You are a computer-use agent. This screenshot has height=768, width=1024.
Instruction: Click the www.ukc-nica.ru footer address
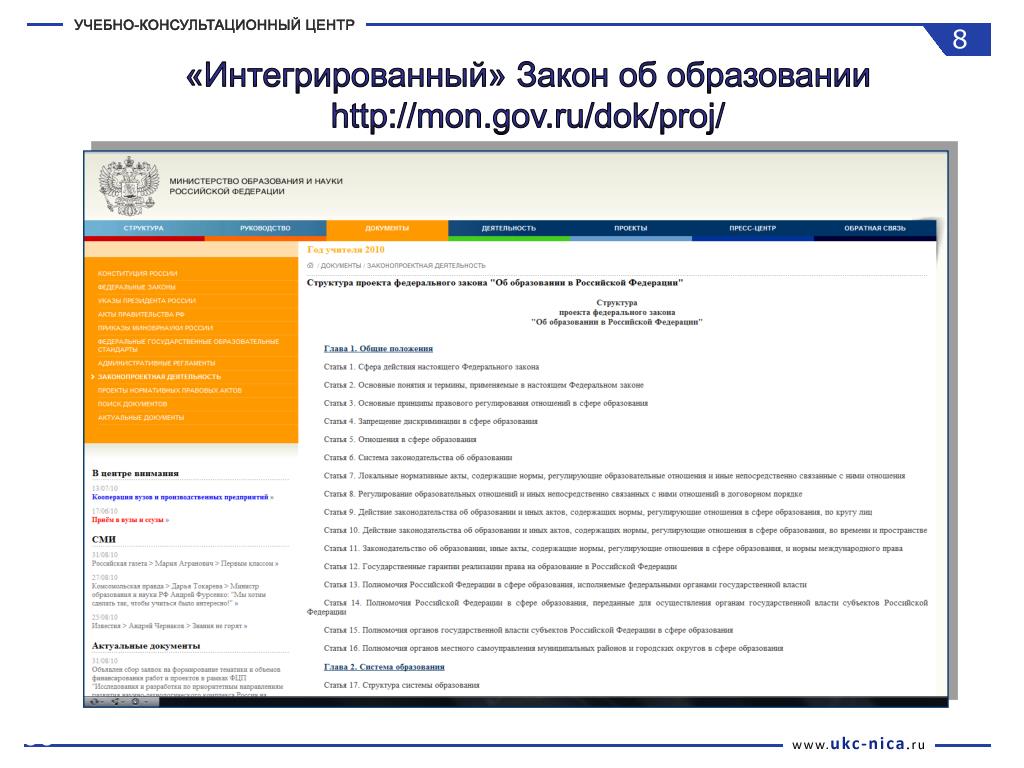click(x=858, y=744)
